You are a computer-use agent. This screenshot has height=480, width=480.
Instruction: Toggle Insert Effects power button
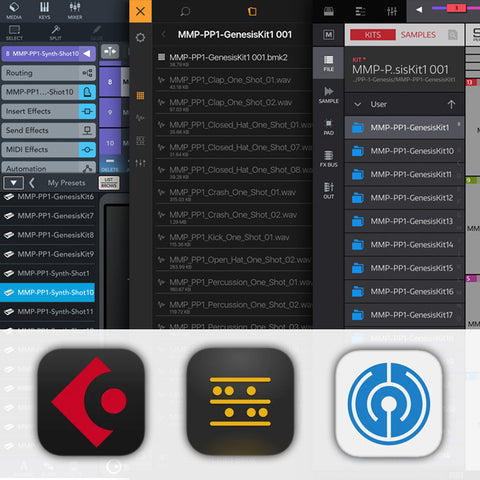87,111
